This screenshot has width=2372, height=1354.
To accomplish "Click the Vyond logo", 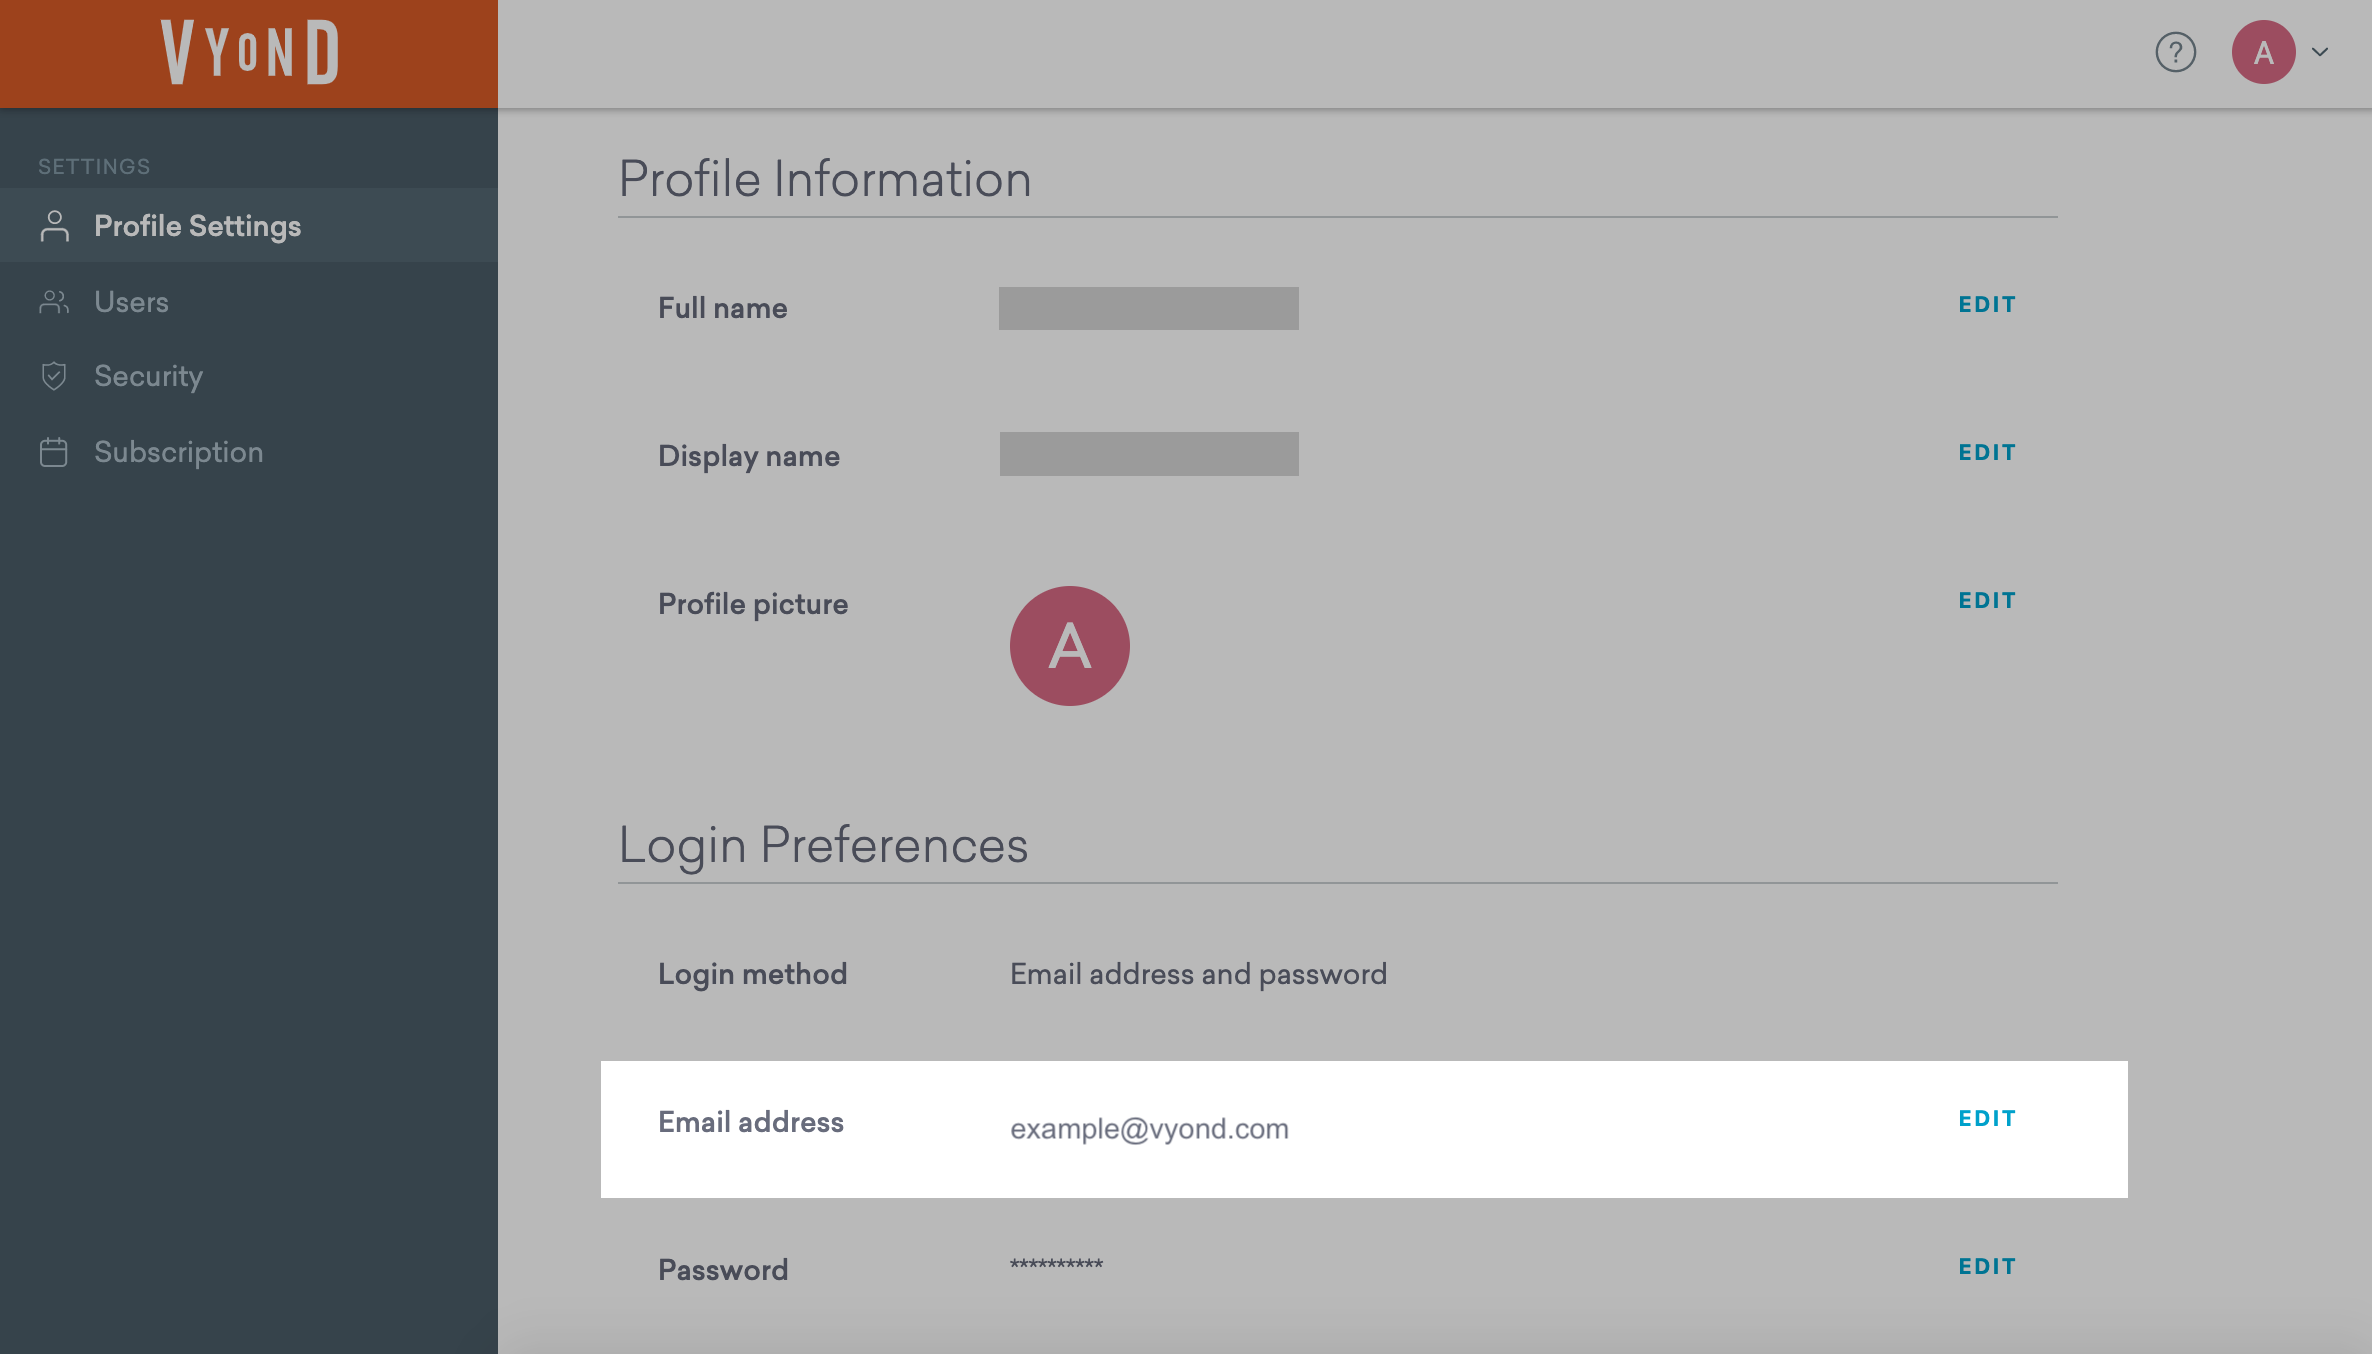I will tap(250, 52).
